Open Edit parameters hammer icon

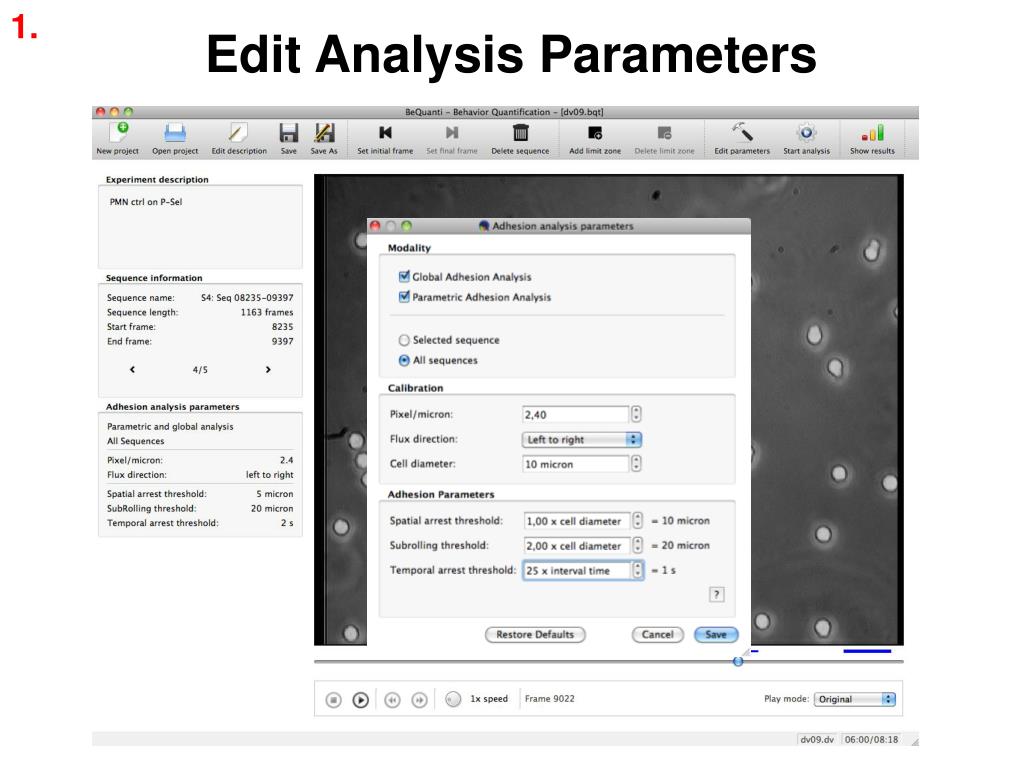(x=742, y=133)
